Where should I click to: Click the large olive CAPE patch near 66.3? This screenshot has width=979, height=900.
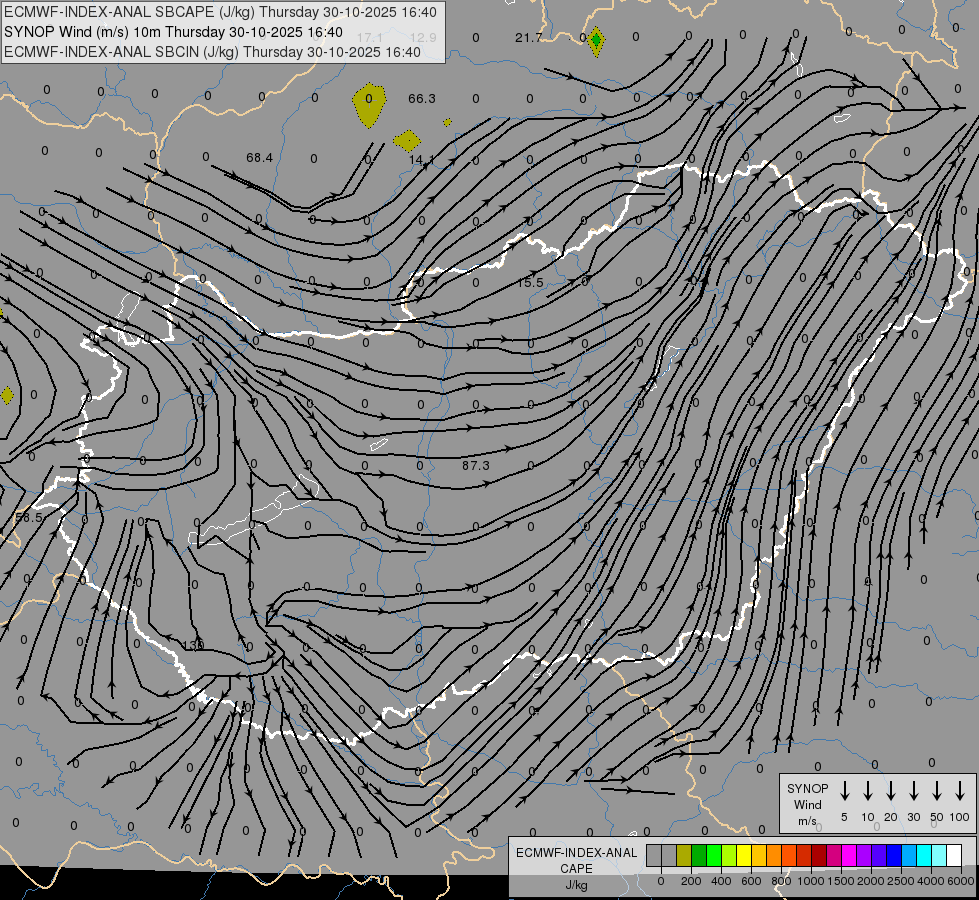click(369, 104)
